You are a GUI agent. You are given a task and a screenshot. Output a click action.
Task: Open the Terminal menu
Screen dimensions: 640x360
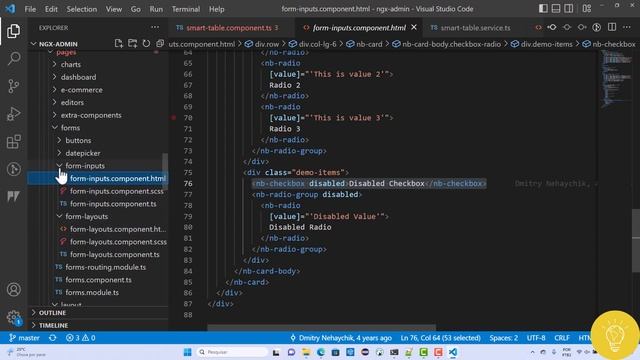(x=186, y=9)
